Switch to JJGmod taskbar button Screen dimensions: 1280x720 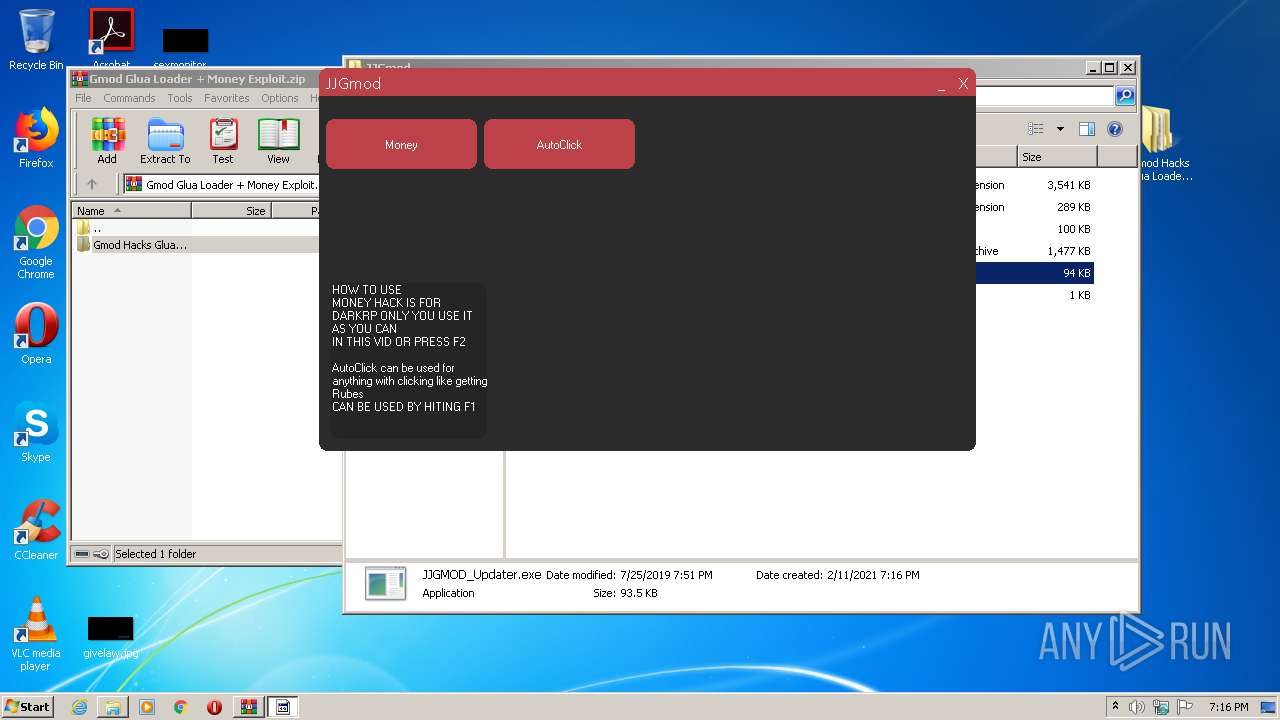283,707
